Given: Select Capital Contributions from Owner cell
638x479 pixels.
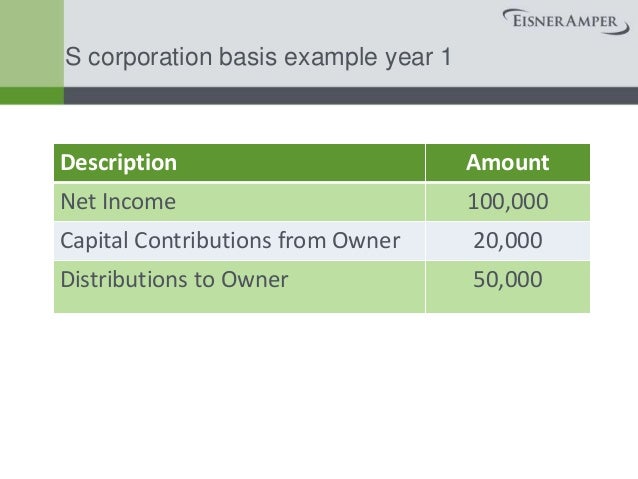Looking at the screenshot, I should (239, 241).
